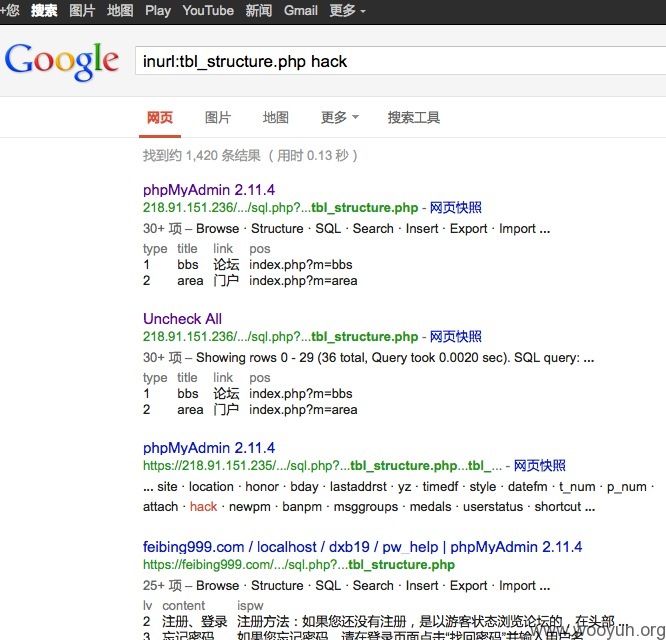This screenshot has width=666, height=640.
Task: Click the Uncheck All result's green URL
Action: click(280, 337)
